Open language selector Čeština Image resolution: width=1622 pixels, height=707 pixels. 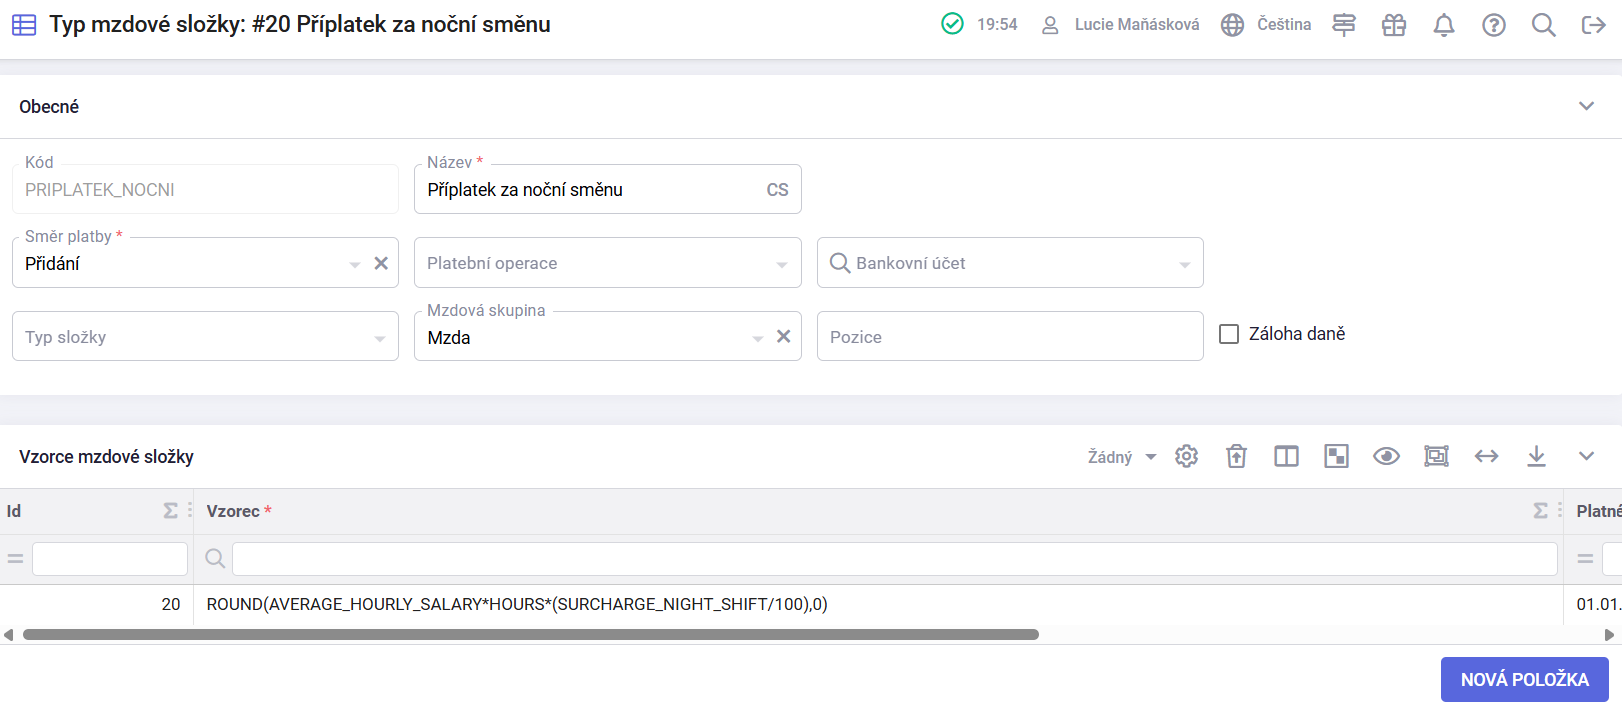pos(1266,25)
